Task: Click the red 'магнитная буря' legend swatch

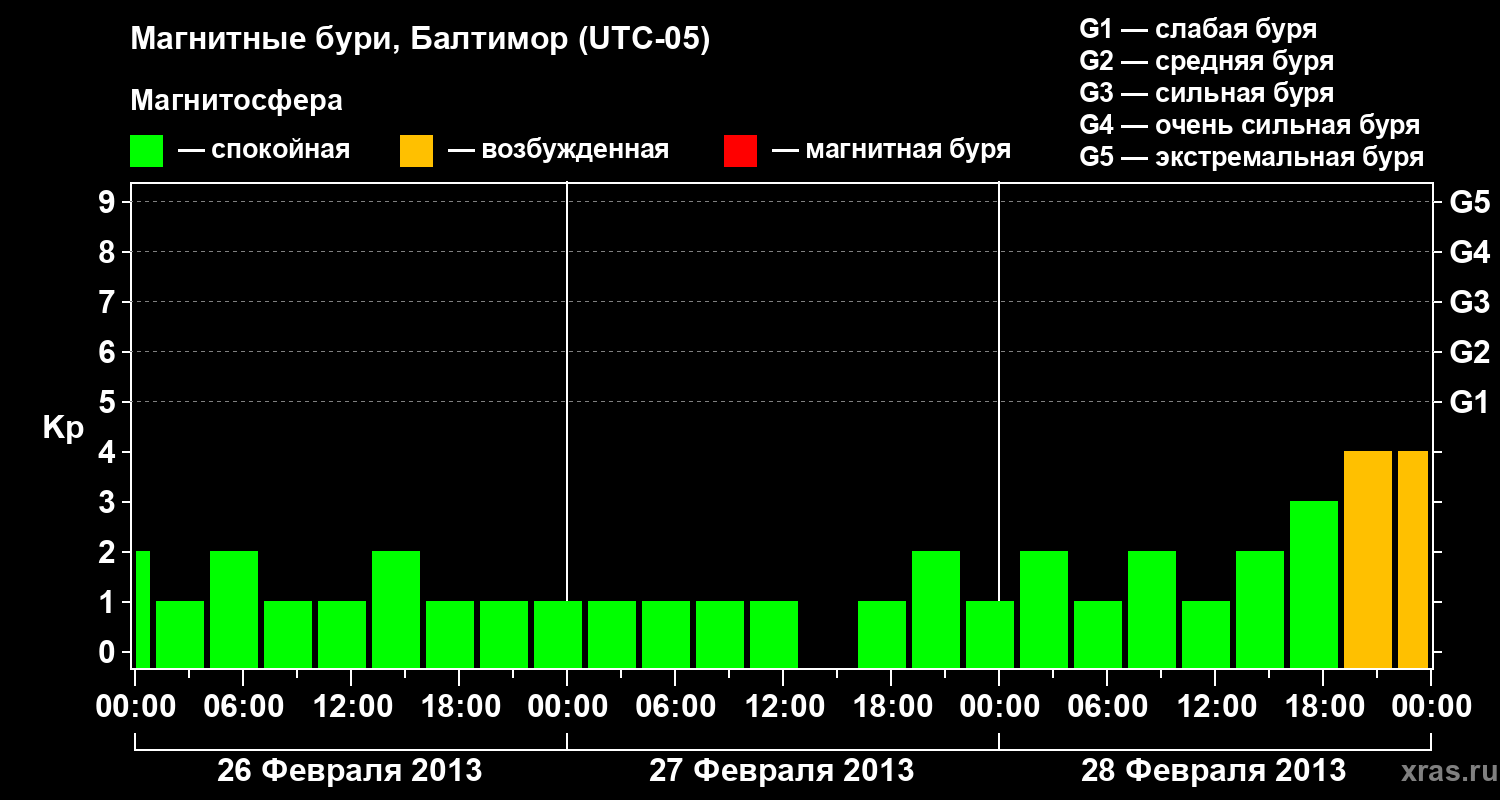Action: click(x=740, y=151)
